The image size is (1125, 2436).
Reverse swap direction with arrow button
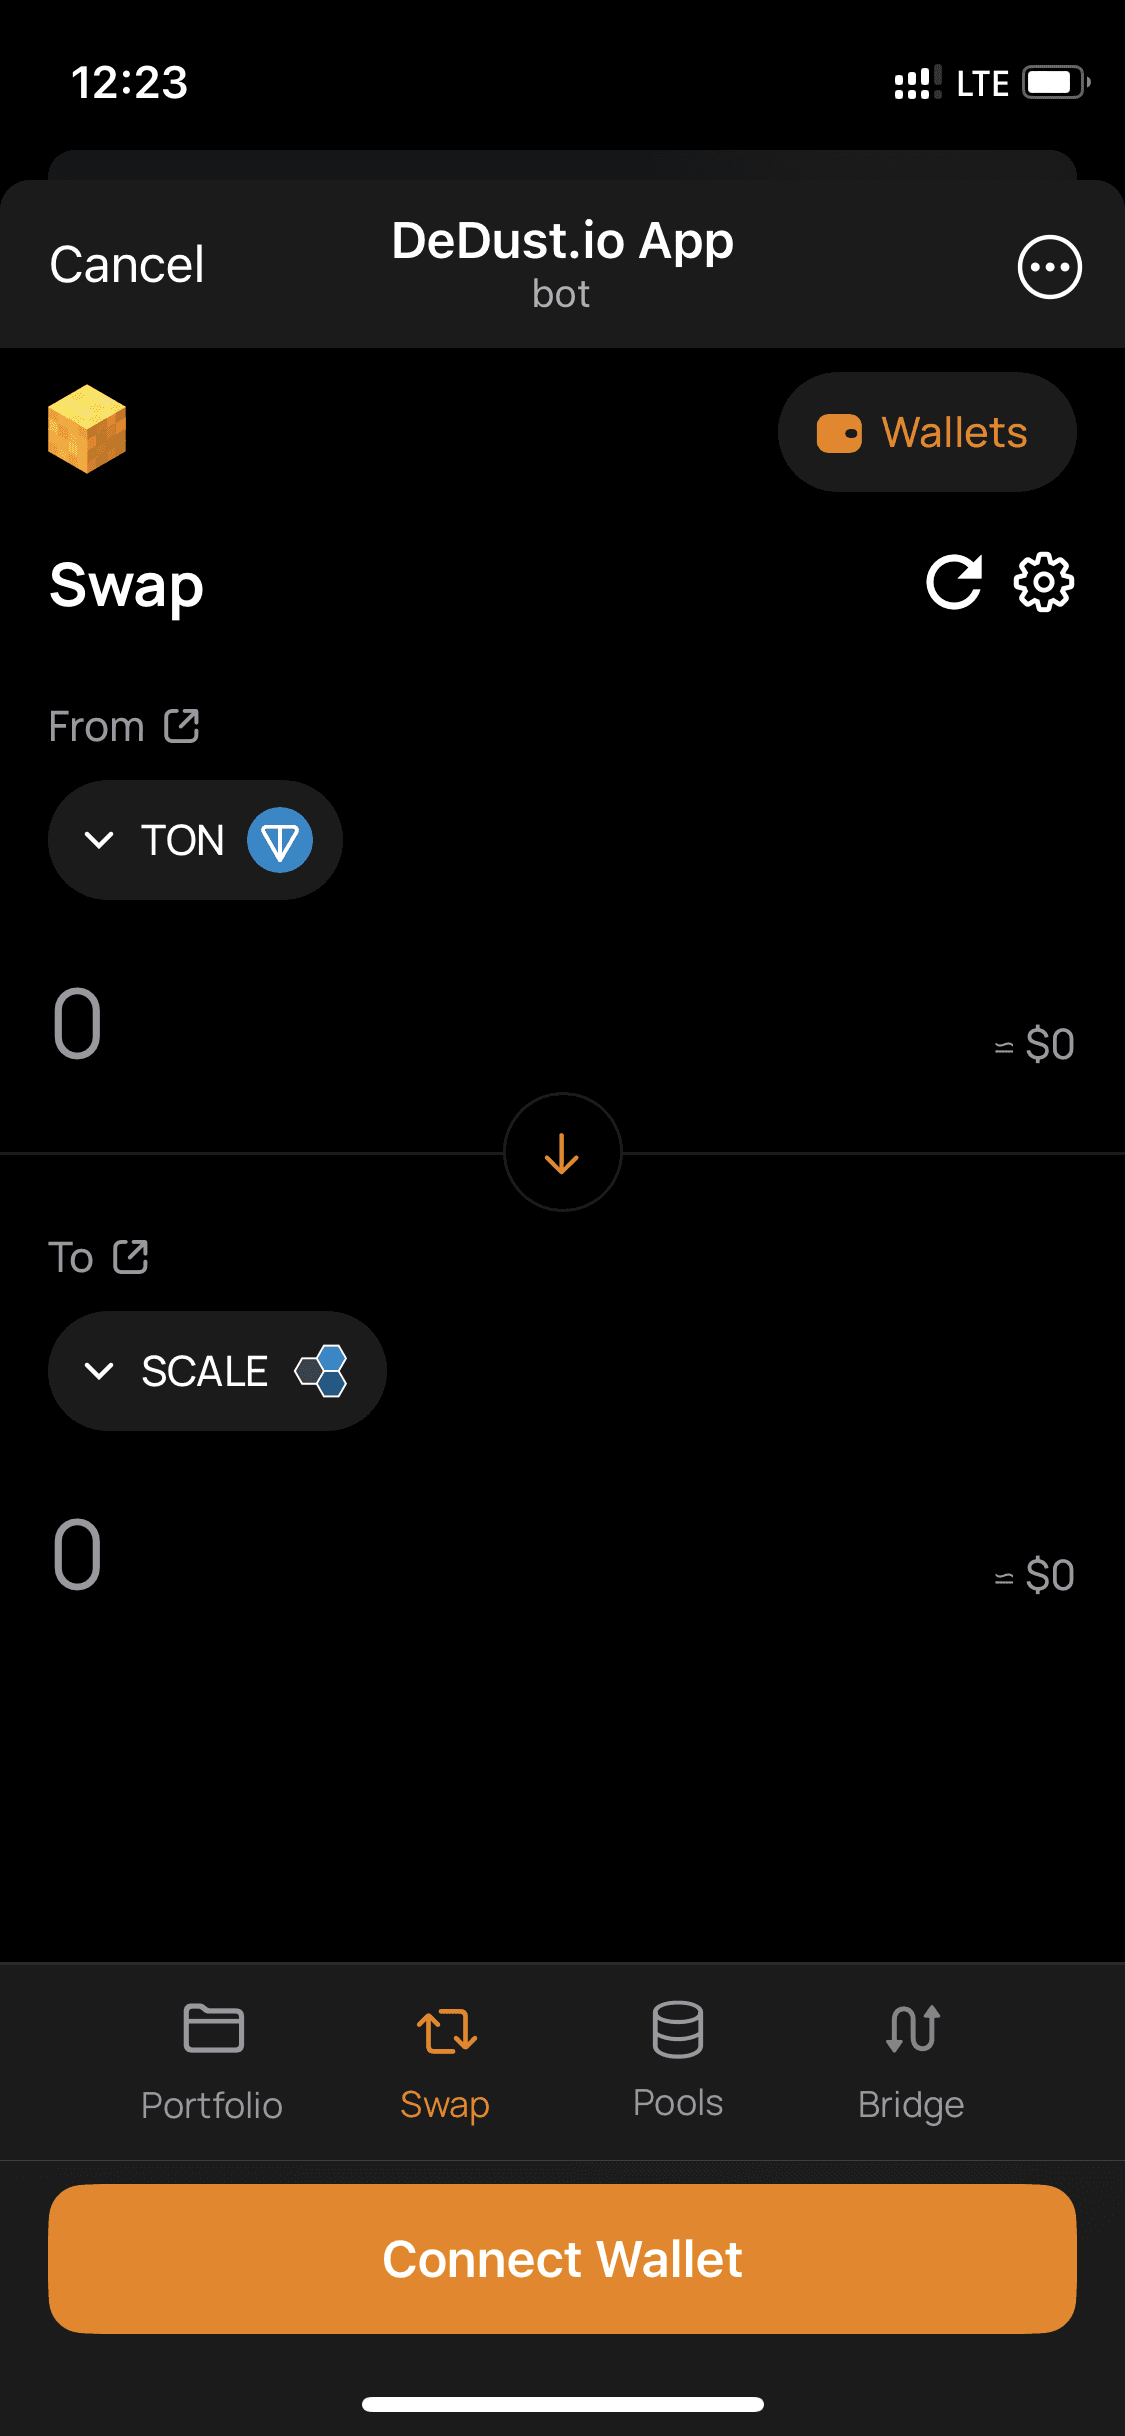562,1153
